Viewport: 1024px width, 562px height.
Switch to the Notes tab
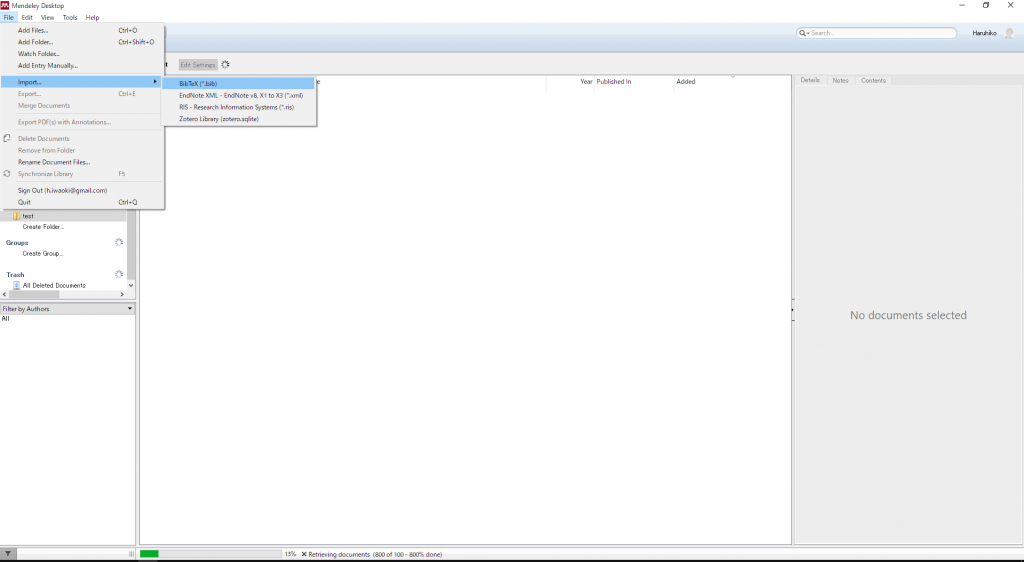(840, 80)
